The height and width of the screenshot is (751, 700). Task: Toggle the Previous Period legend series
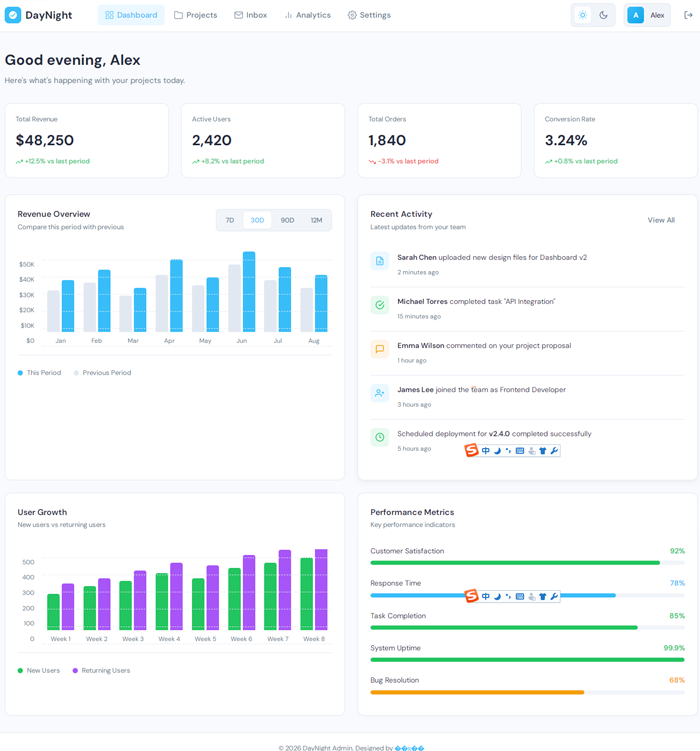tap(102, 373)
